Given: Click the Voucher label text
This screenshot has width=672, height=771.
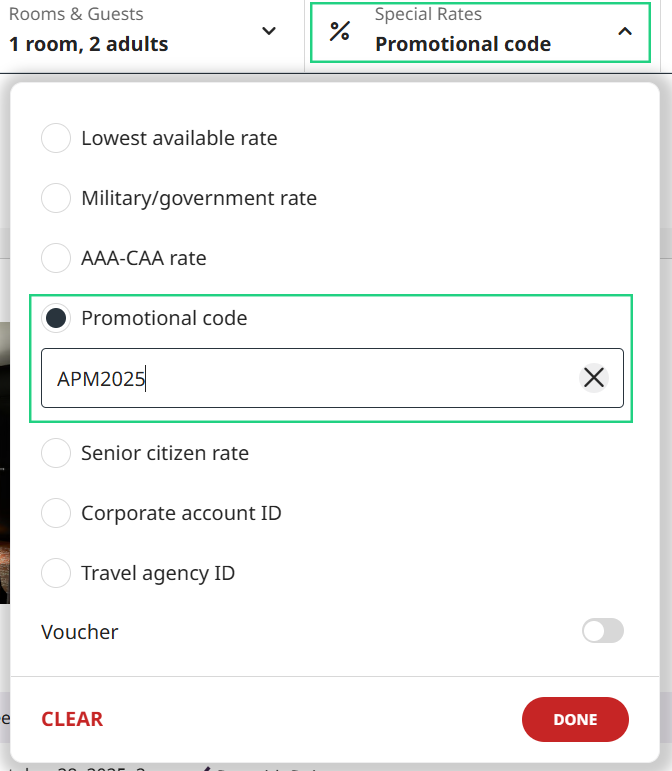Looking at the screenshot, I should pos(80,632).
